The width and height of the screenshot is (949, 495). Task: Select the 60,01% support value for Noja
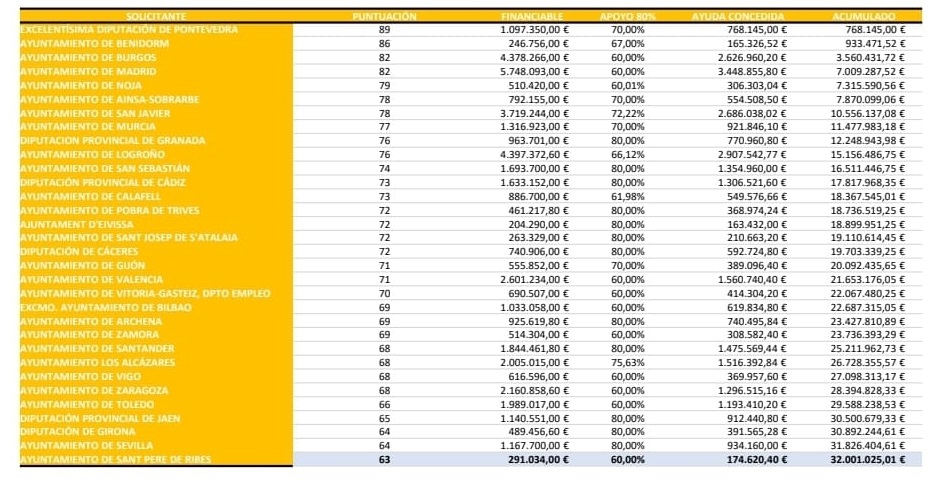coord(628,85)
